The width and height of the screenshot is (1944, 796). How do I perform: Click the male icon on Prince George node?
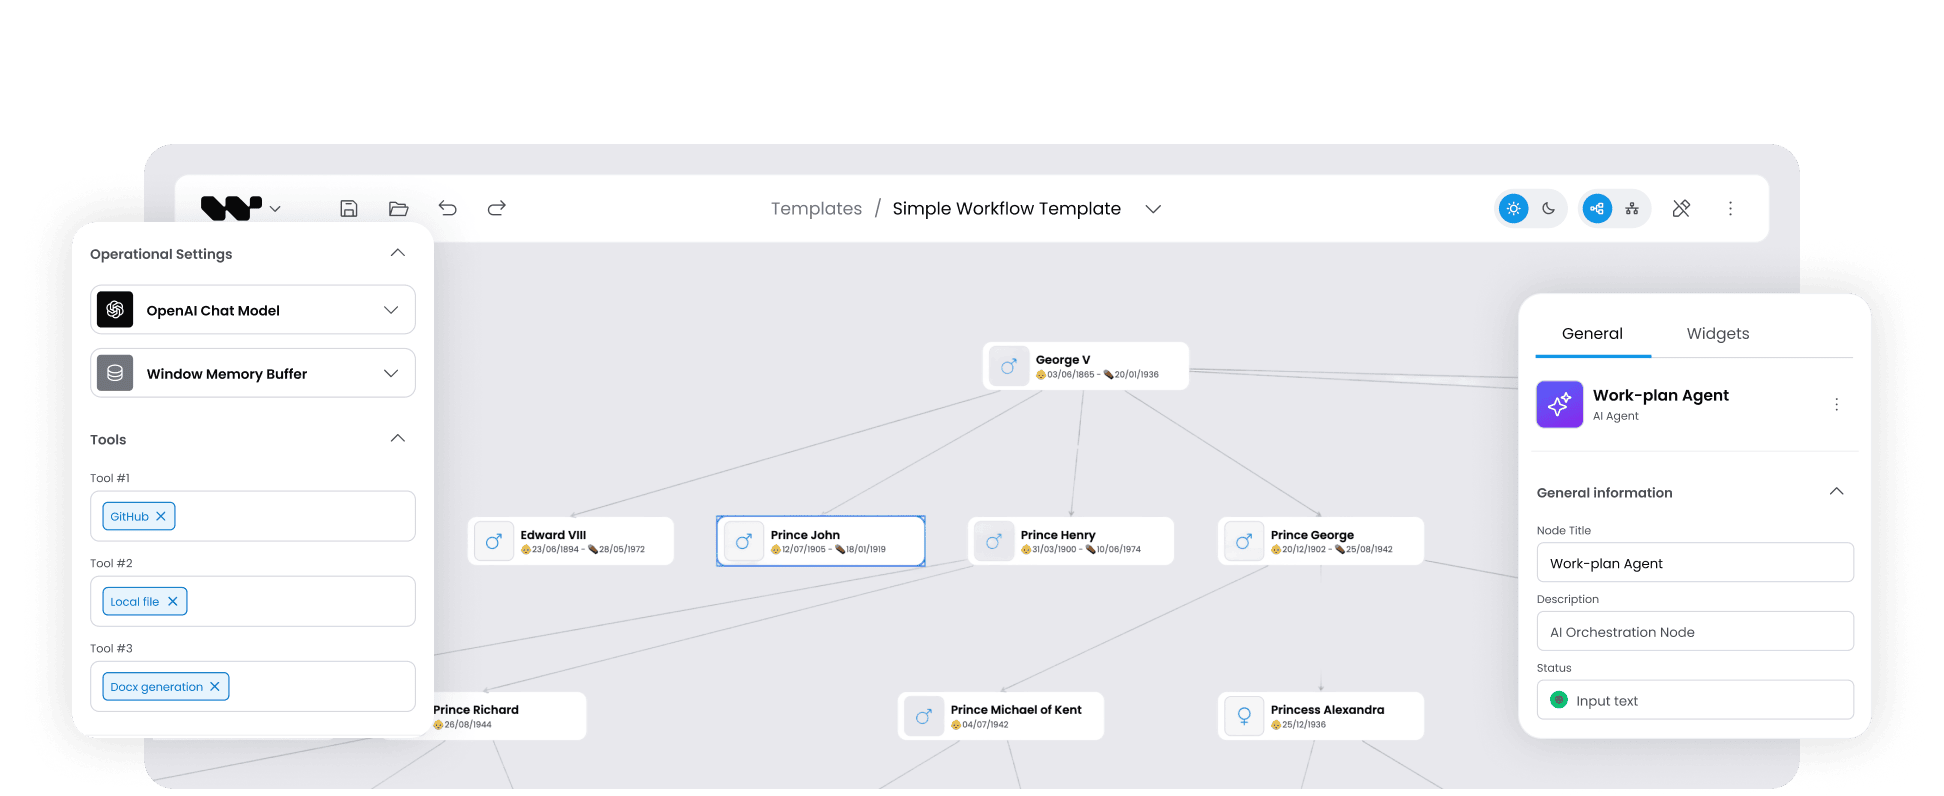pyautogui.click(x=1244, y=541)
